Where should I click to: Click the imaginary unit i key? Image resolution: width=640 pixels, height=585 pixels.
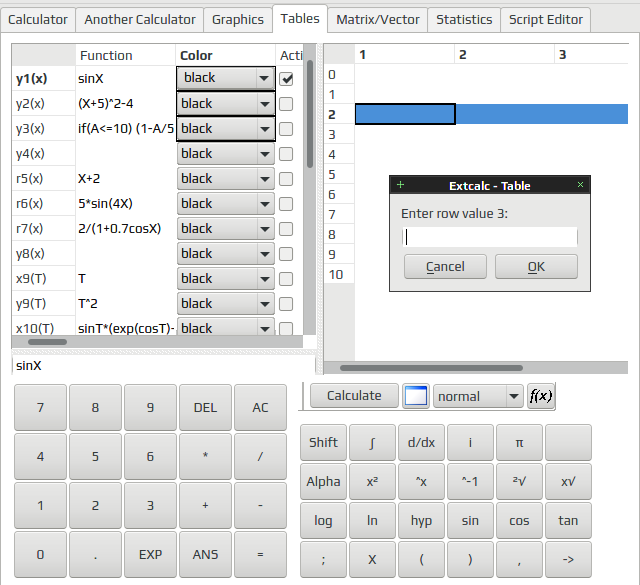470,443
